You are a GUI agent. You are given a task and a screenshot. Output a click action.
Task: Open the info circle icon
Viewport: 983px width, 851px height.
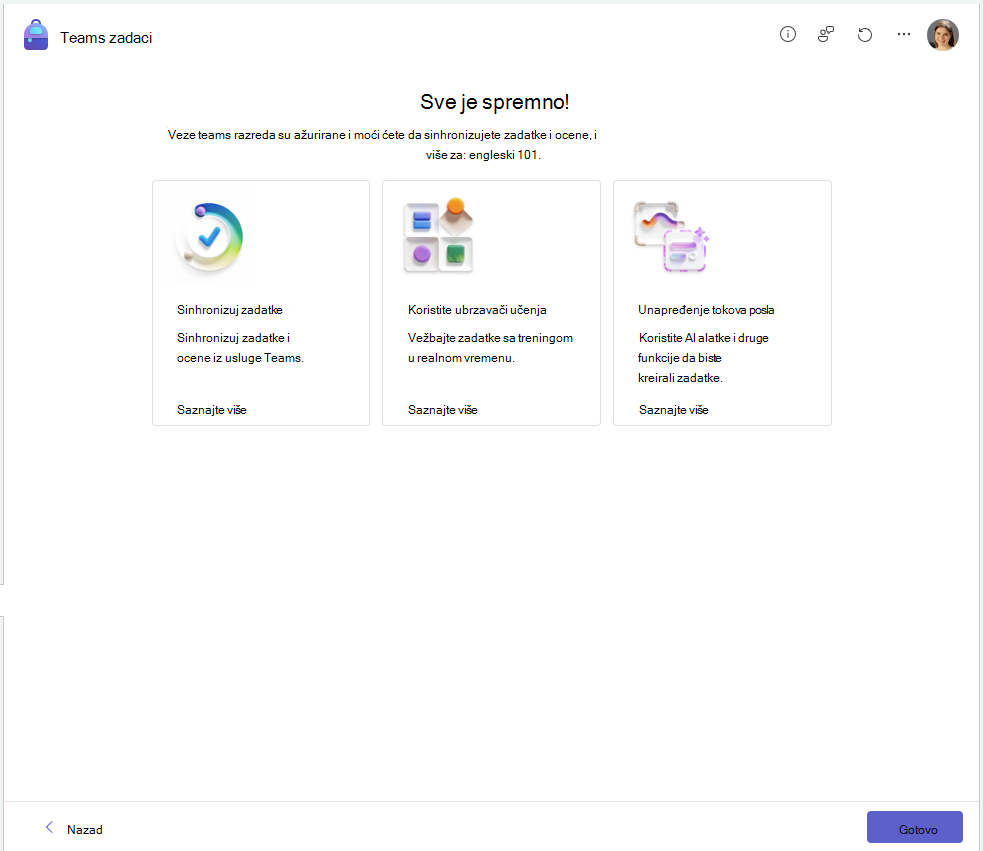[787, 34]
